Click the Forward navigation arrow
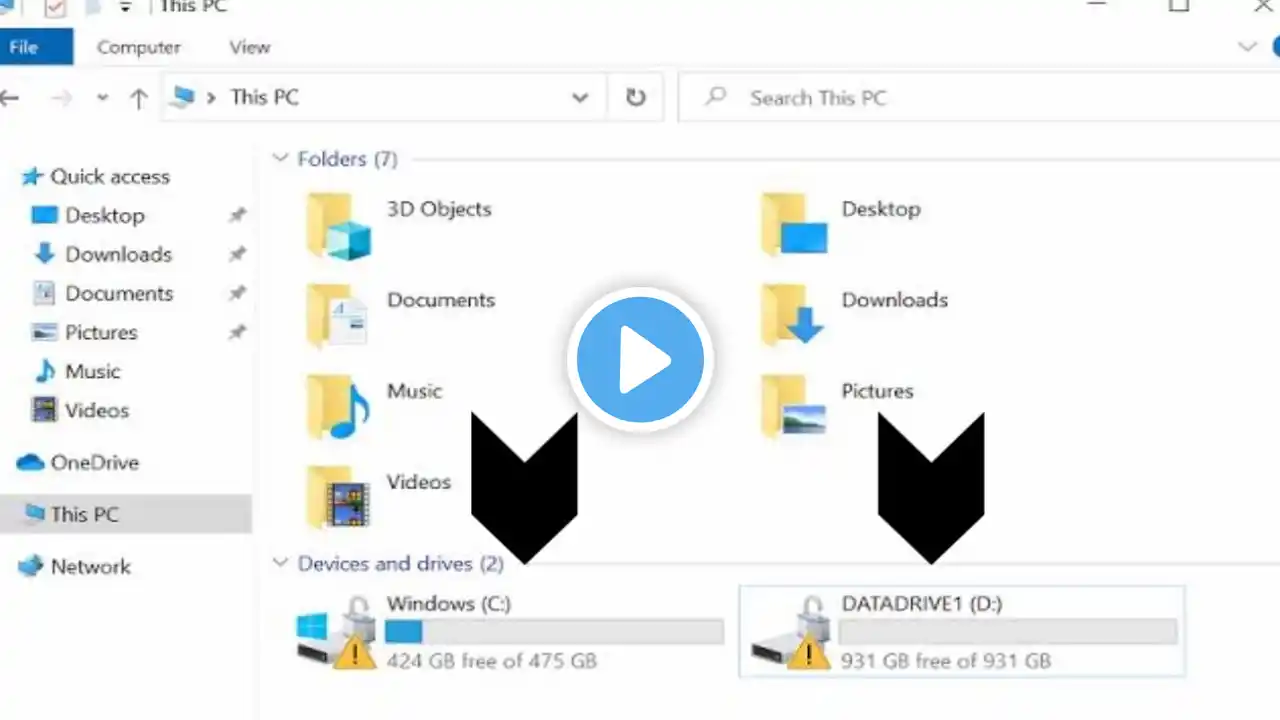This screenshot has height=720, width=1280. pyautogui.click(x=61, y=98)
